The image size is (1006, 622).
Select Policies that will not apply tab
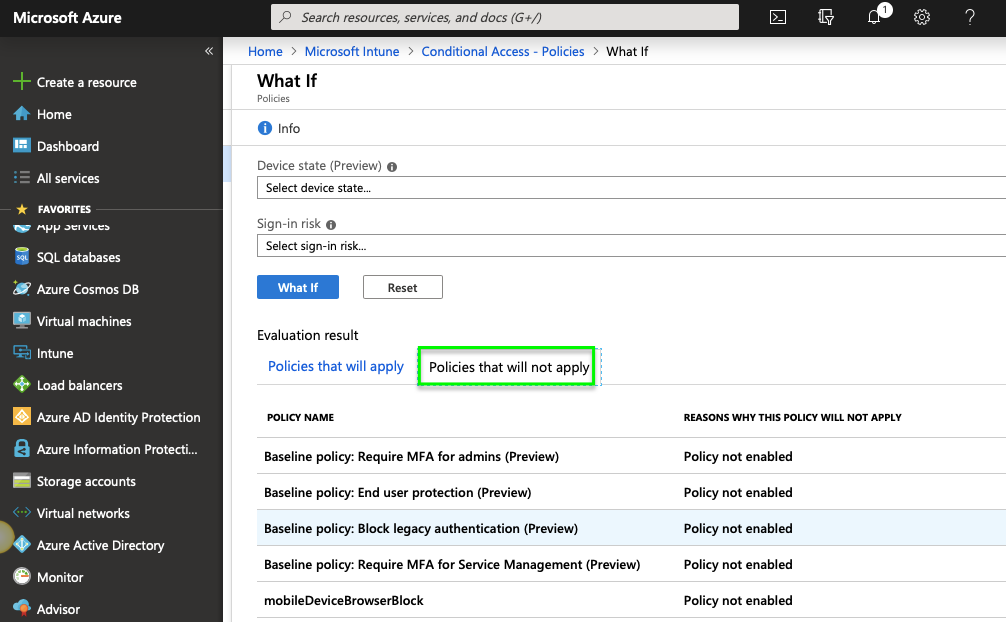(509, 367)
